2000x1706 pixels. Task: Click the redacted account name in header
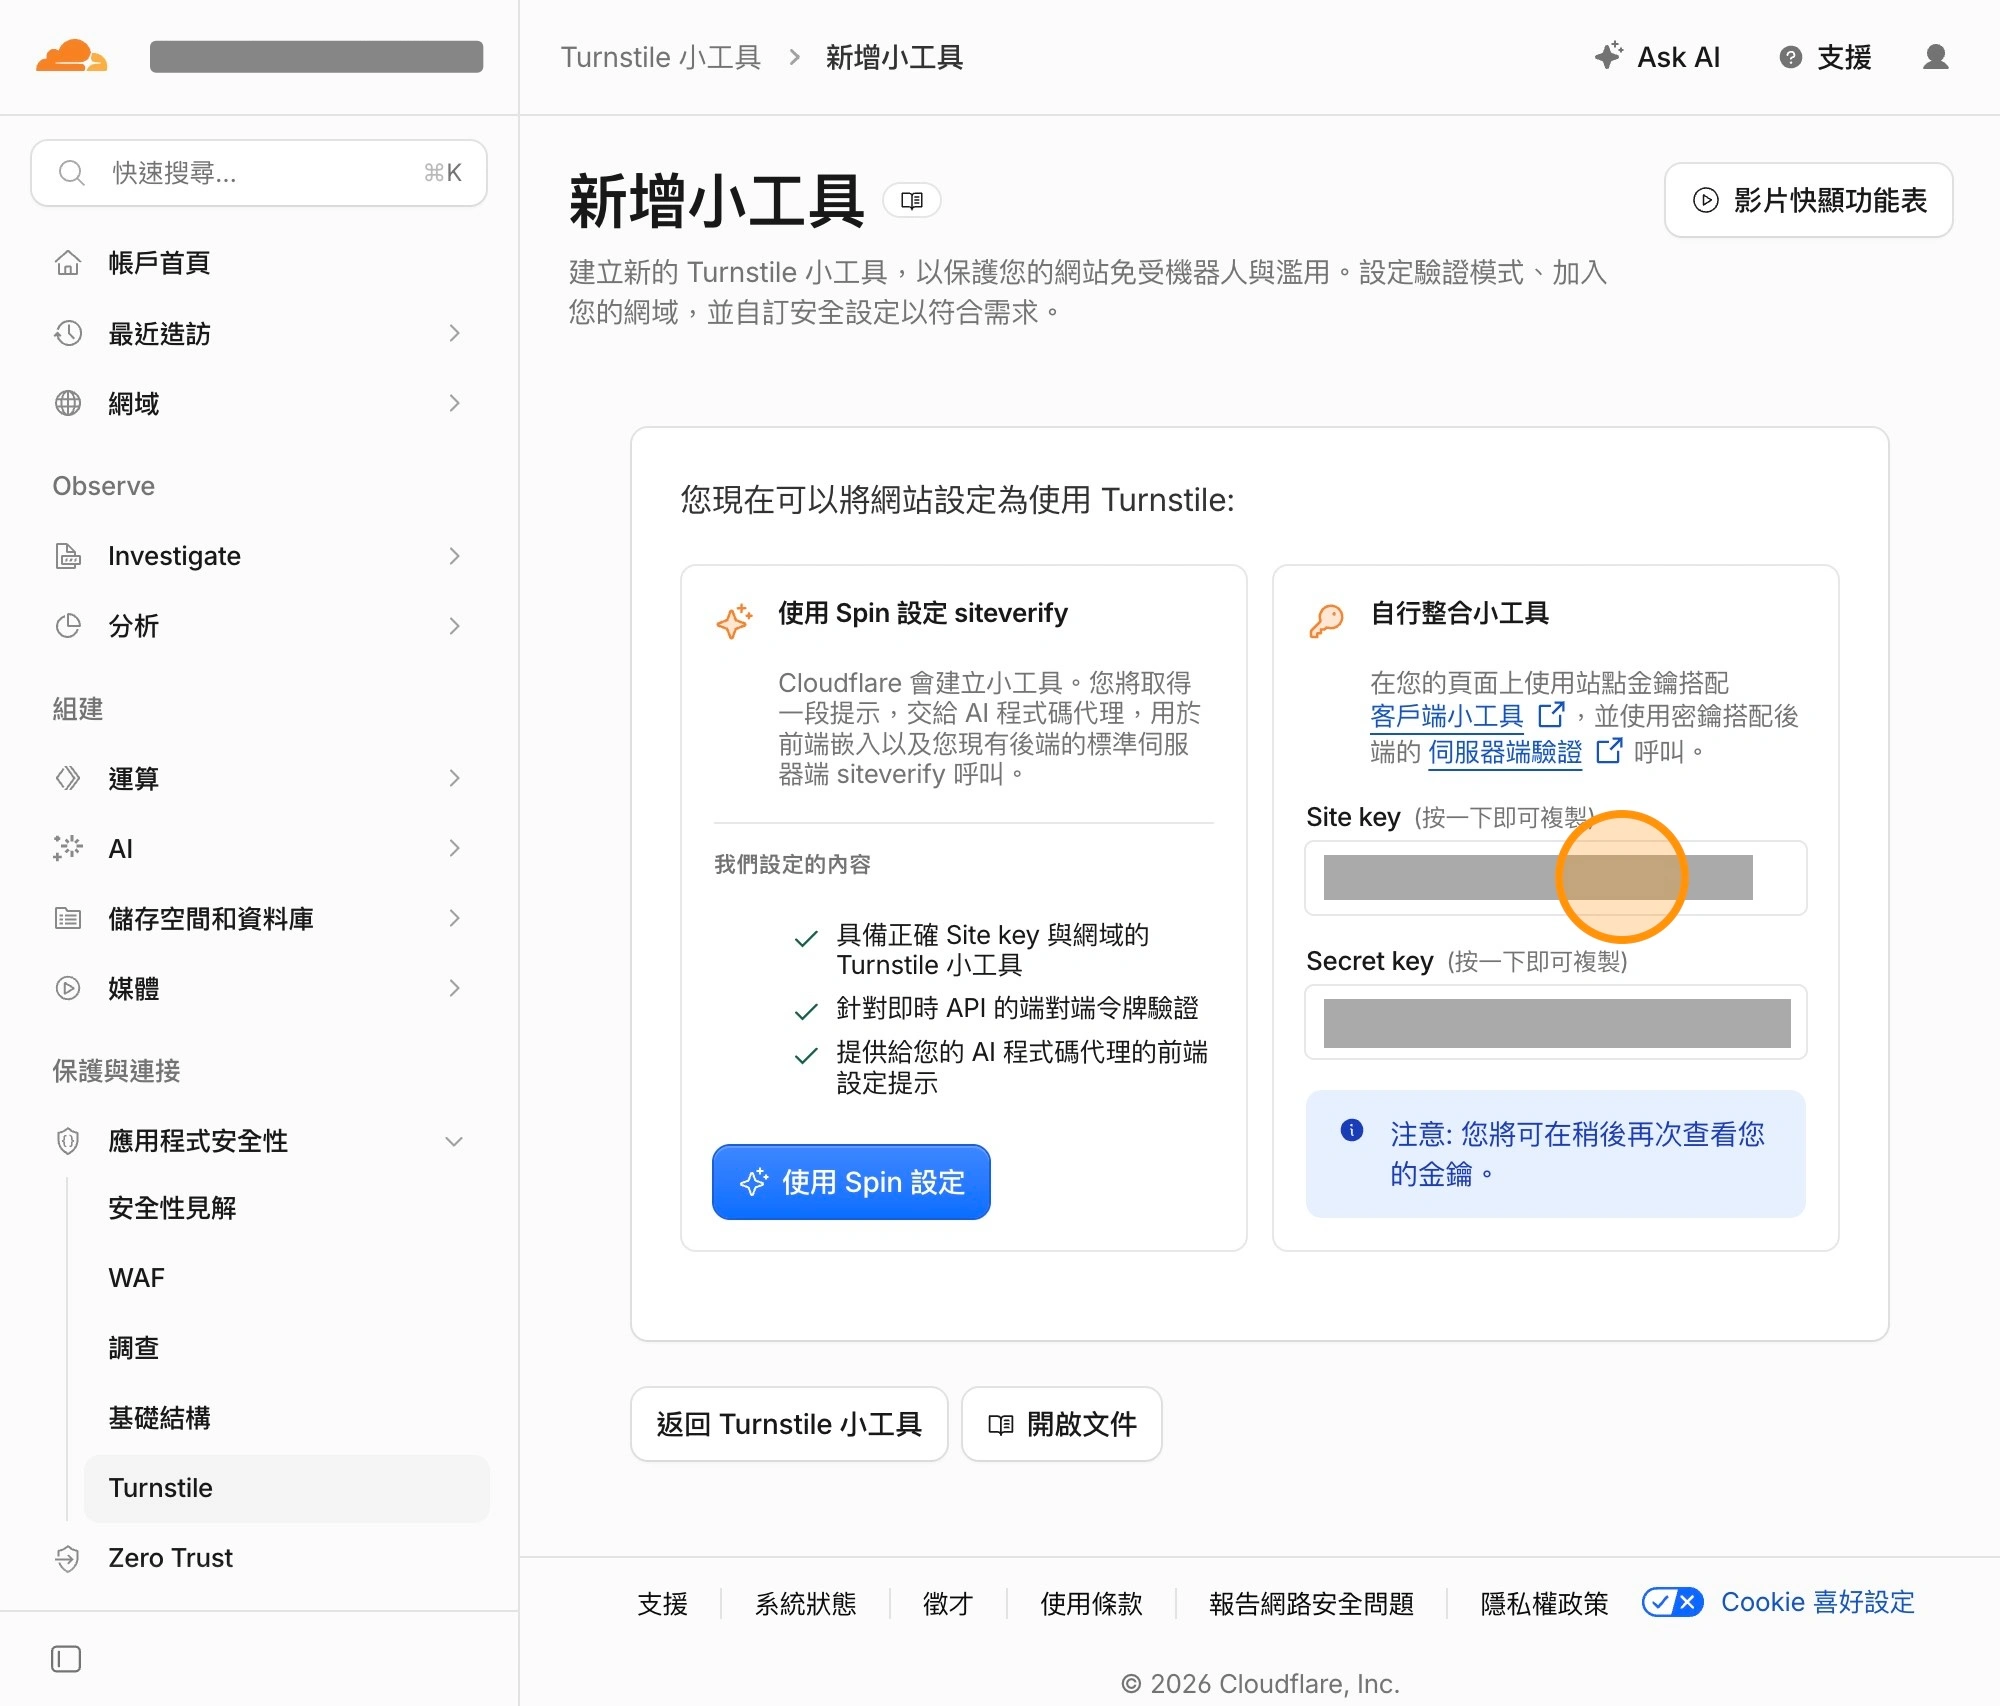316,56
